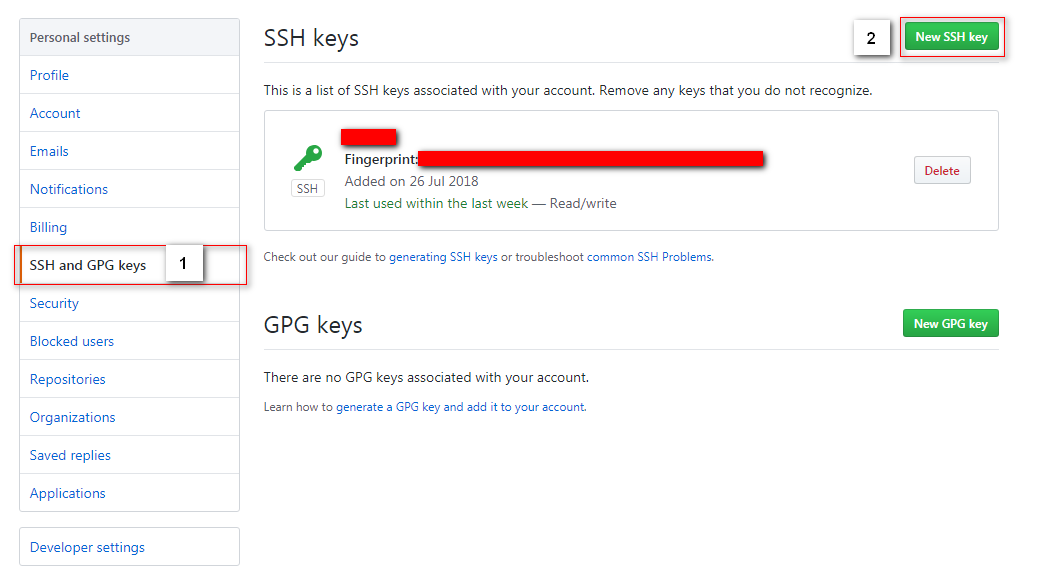Select SSH and GPG keys menu item
1061x572 pixels.
(88, 265)
